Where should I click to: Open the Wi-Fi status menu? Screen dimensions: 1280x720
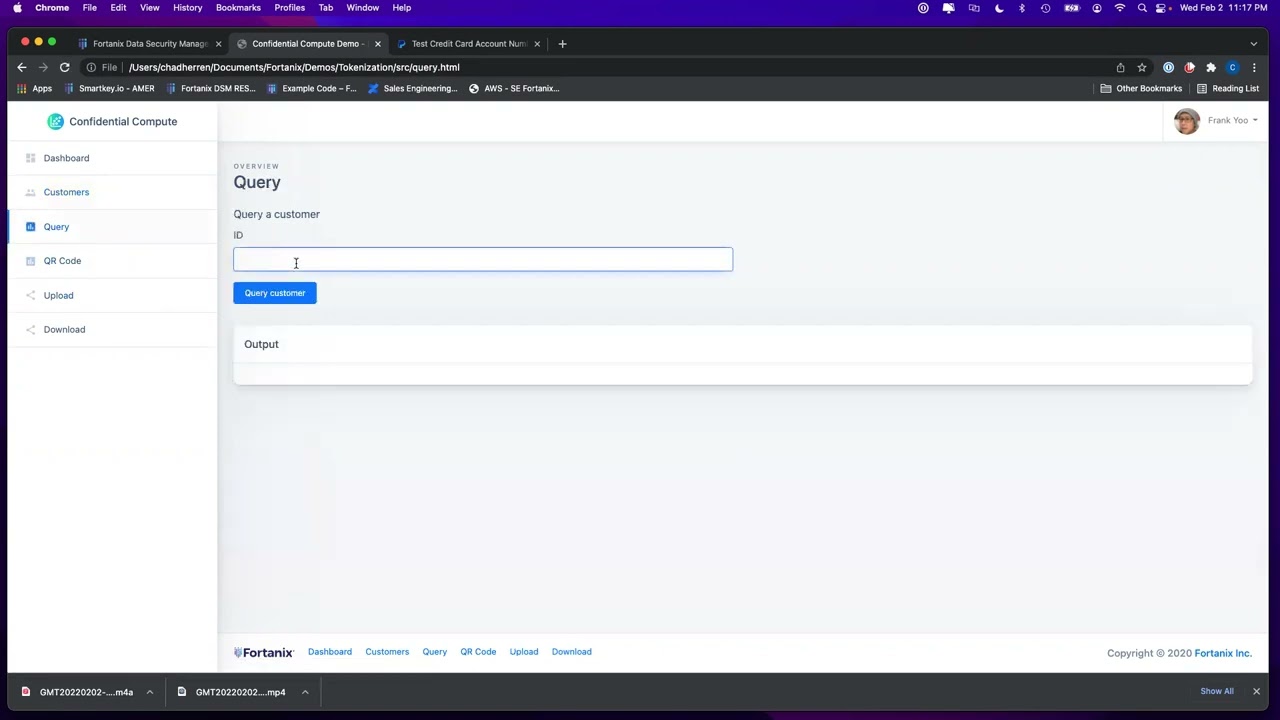(x=1119, y=8)
